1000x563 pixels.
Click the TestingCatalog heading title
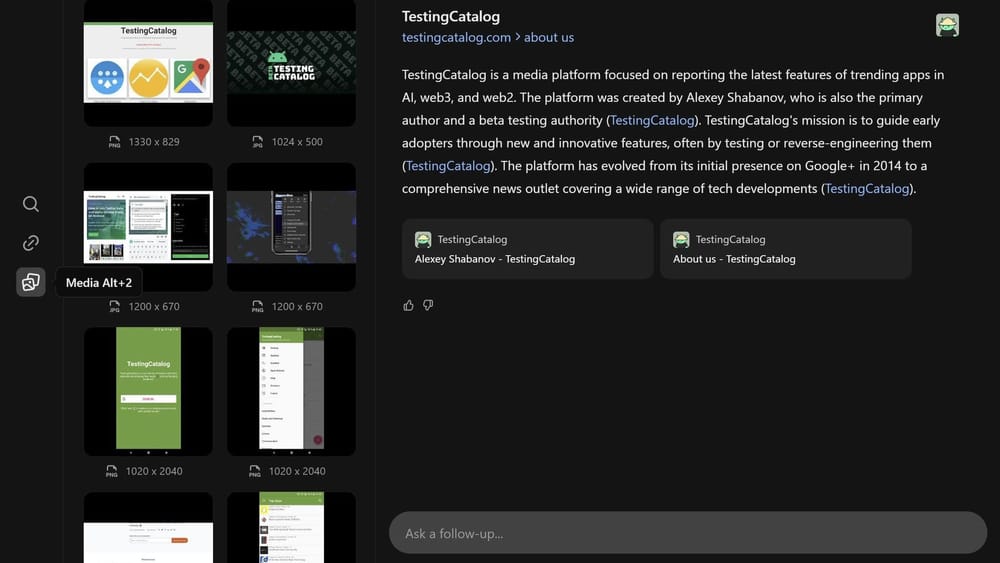(450, 16)
